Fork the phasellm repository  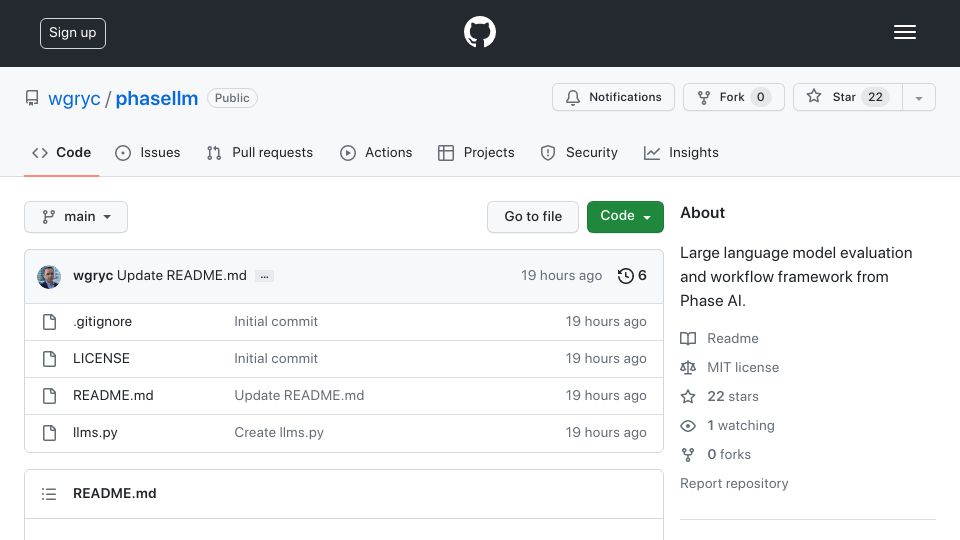click(x=733, y=97)
